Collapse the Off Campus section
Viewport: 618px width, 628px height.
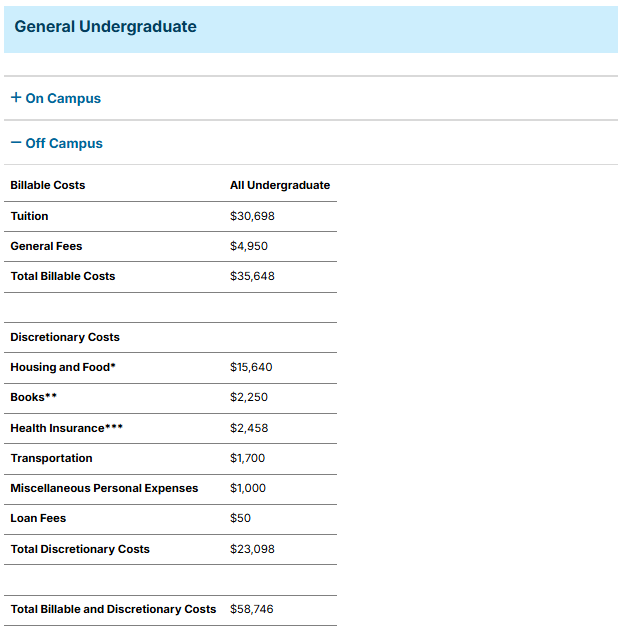(57, 143)
